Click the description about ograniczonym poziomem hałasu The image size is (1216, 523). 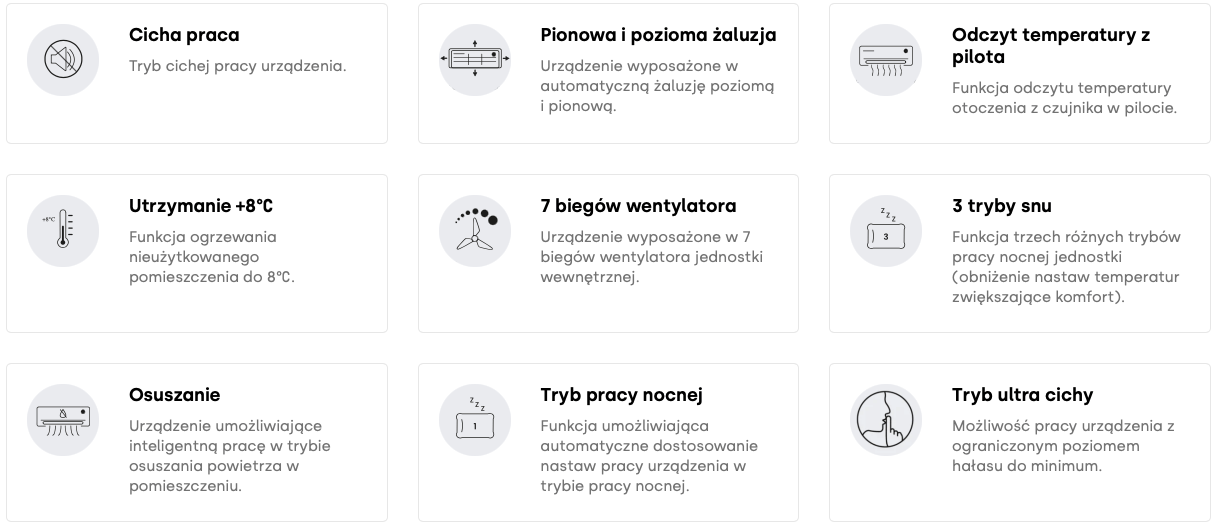[x=1063, y=446]
